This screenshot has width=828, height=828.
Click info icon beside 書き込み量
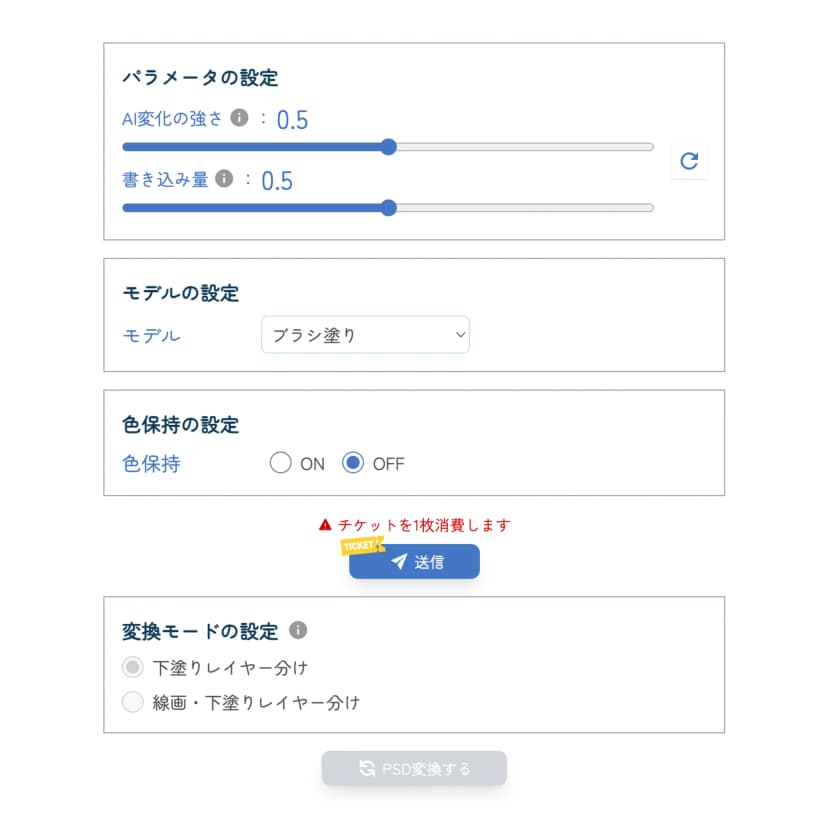pyautogui.click(x=224, y=179)
